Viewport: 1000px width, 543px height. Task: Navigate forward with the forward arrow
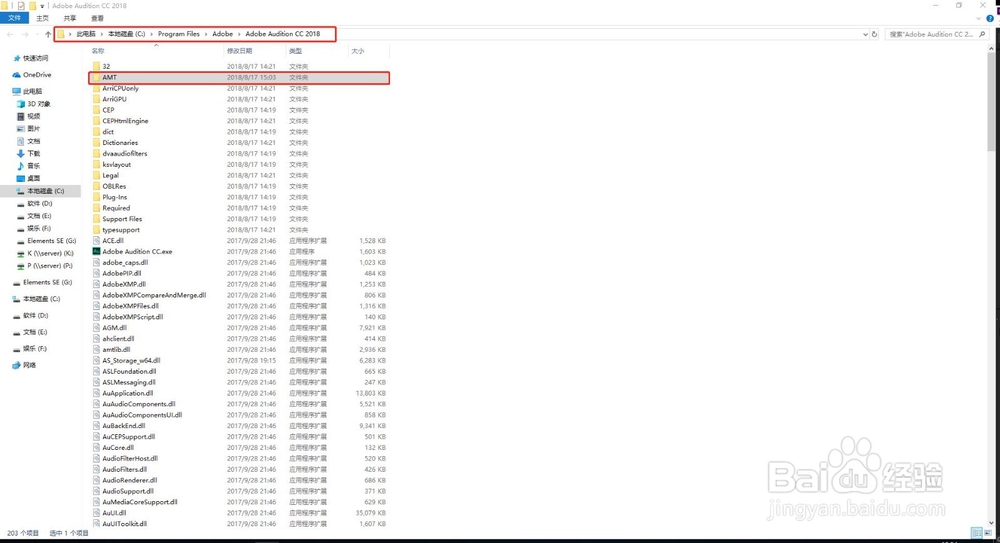point(25,34)
